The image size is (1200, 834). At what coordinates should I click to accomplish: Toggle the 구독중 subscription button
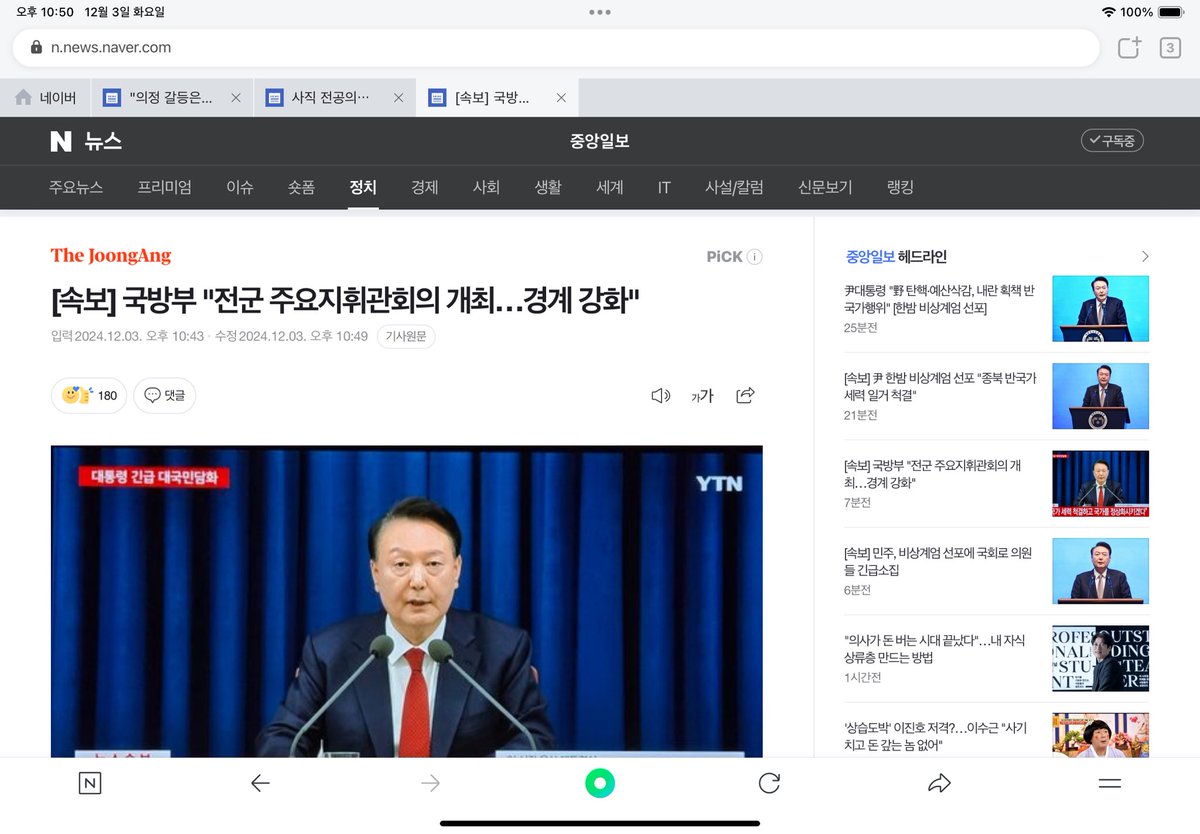pos(1112,141)
